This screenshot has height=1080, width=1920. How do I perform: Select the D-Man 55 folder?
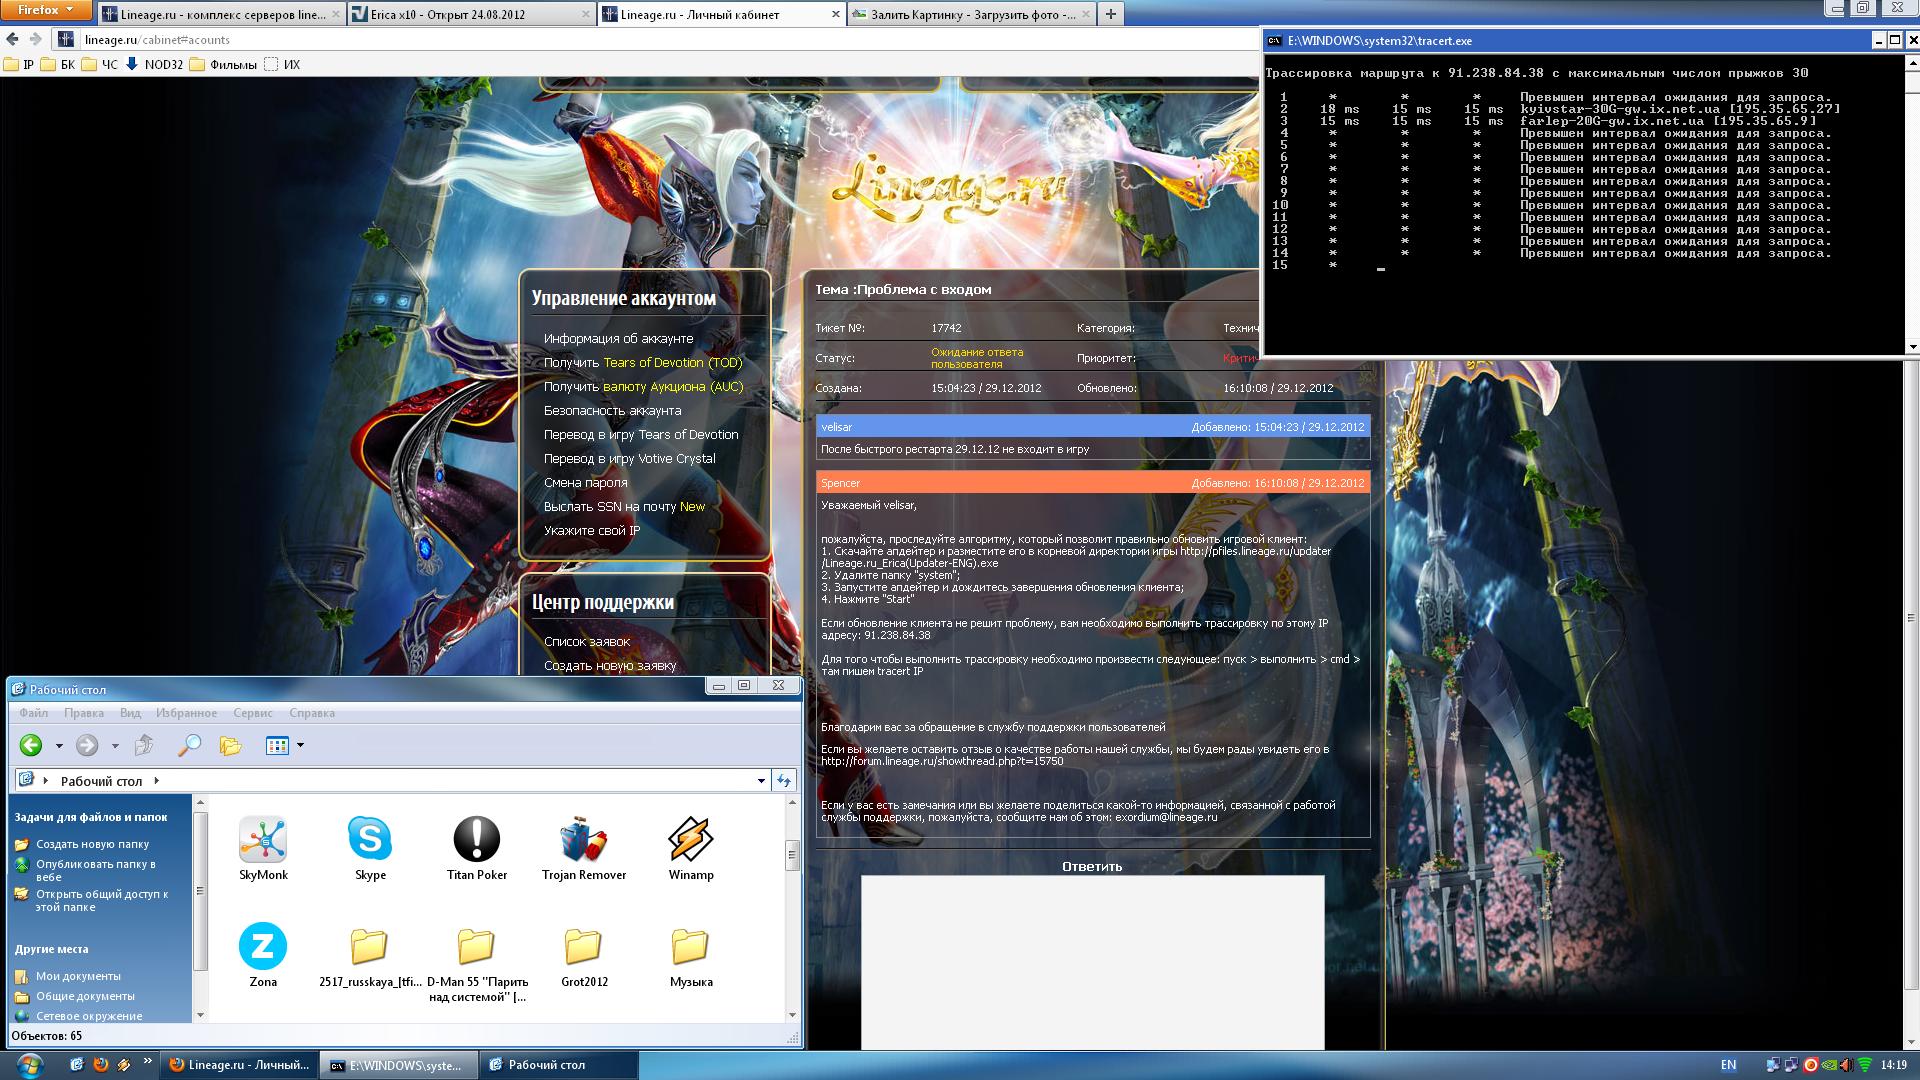click(x=477, y=946)
